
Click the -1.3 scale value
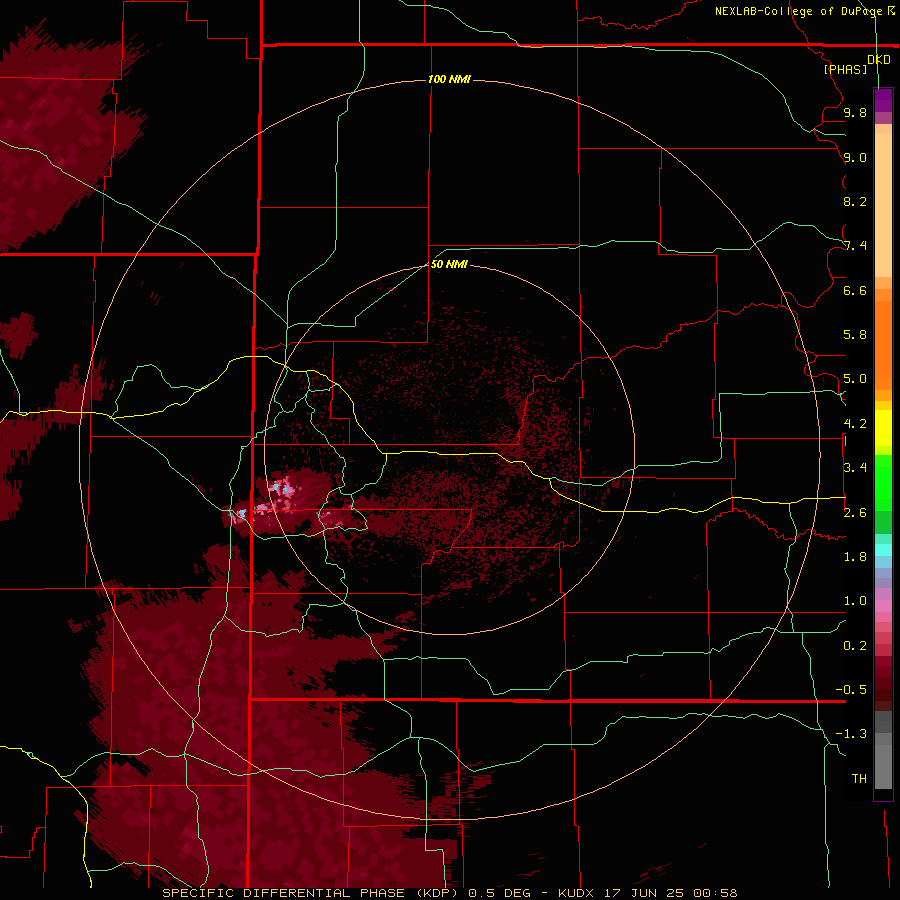[x=851, y=734]
